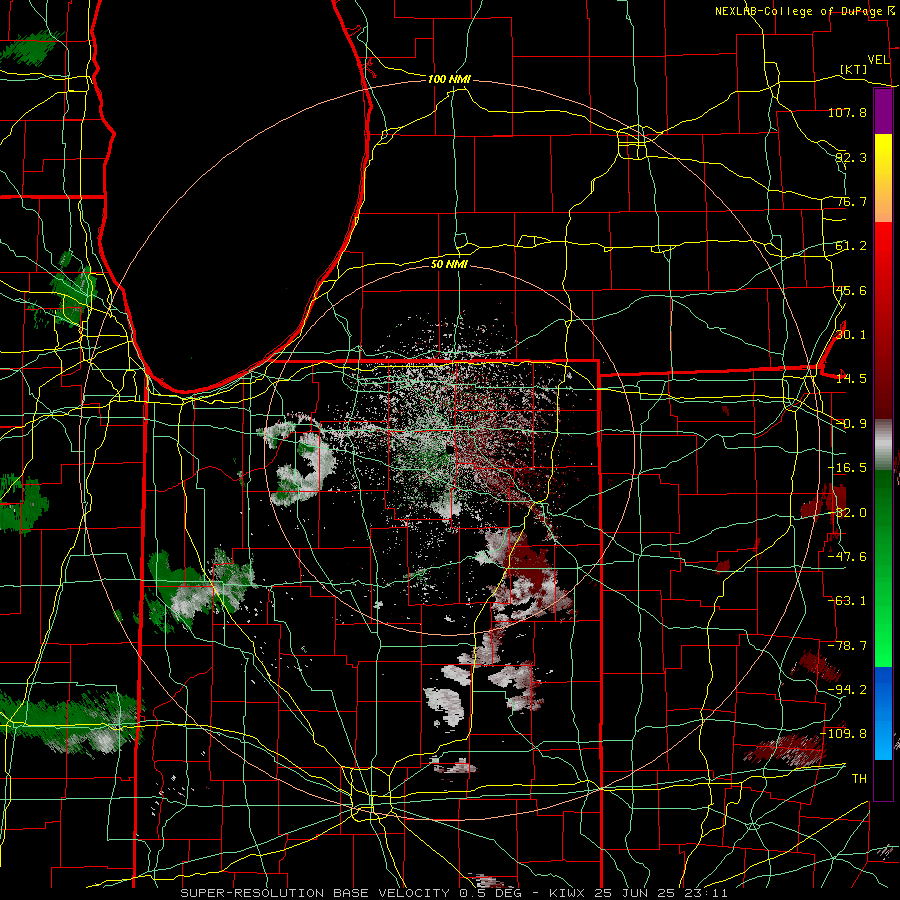Select the -63.1 velocity scale value
900x900 pixels.
(x=847, y=601)
